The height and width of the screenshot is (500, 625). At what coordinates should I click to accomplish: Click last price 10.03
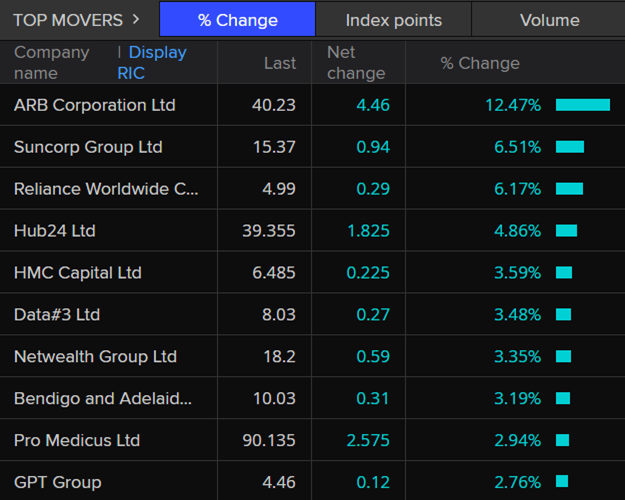pyautogui.click(x=274, y=398)
